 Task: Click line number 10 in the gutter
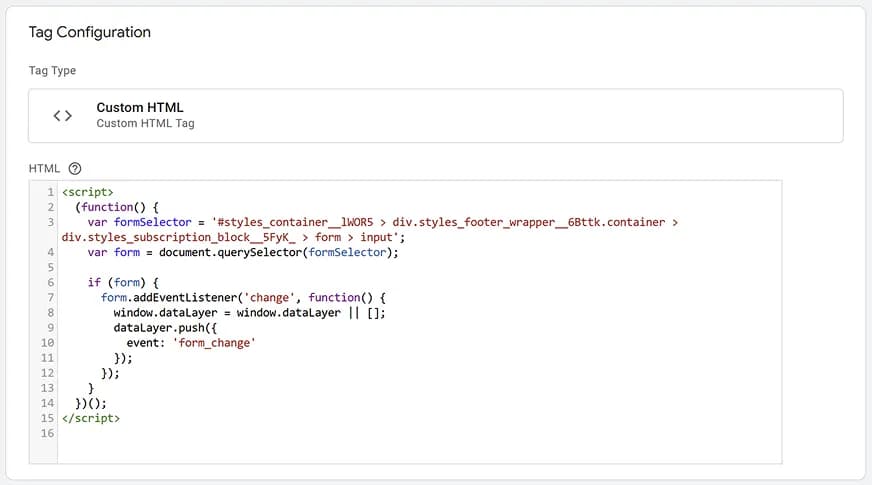[x=47, y=342]
